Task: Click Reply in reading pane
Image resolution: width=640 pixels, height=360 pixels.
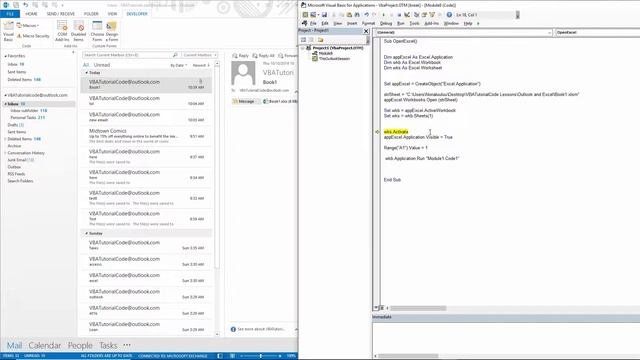Action: click(240, 56)
